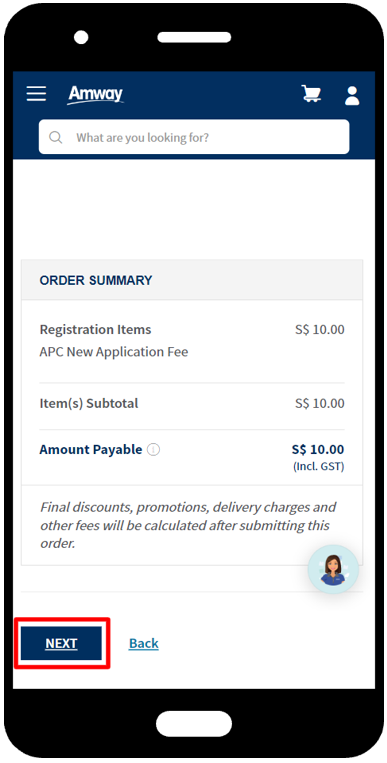
Task: Click the (Incl. GST) note
Action: point(318,467)
